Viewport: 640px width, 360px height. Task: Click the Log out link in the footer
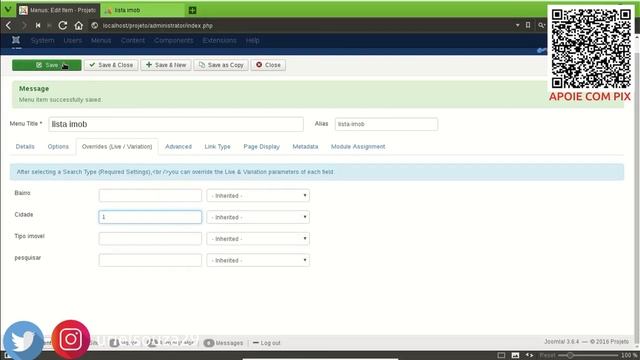[267, 343]
